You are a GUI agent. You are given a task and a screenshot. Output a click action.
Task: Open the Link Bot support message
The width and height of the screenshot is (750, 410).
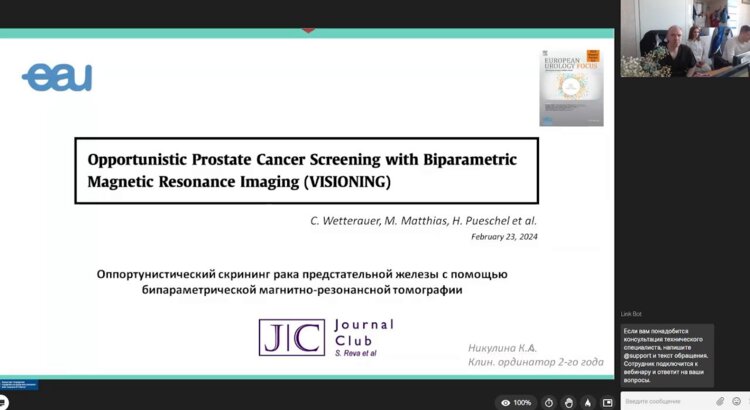[667, 355]
